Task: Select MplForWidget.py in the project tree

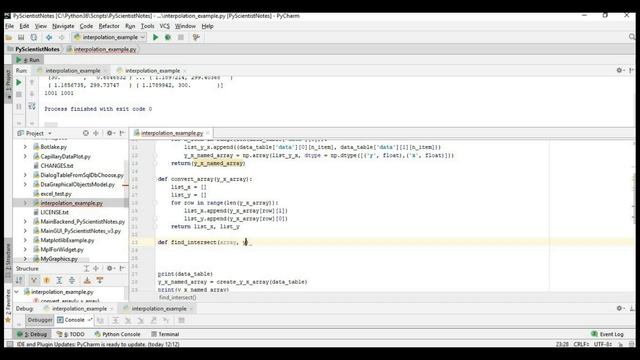Action: [62, 249]
